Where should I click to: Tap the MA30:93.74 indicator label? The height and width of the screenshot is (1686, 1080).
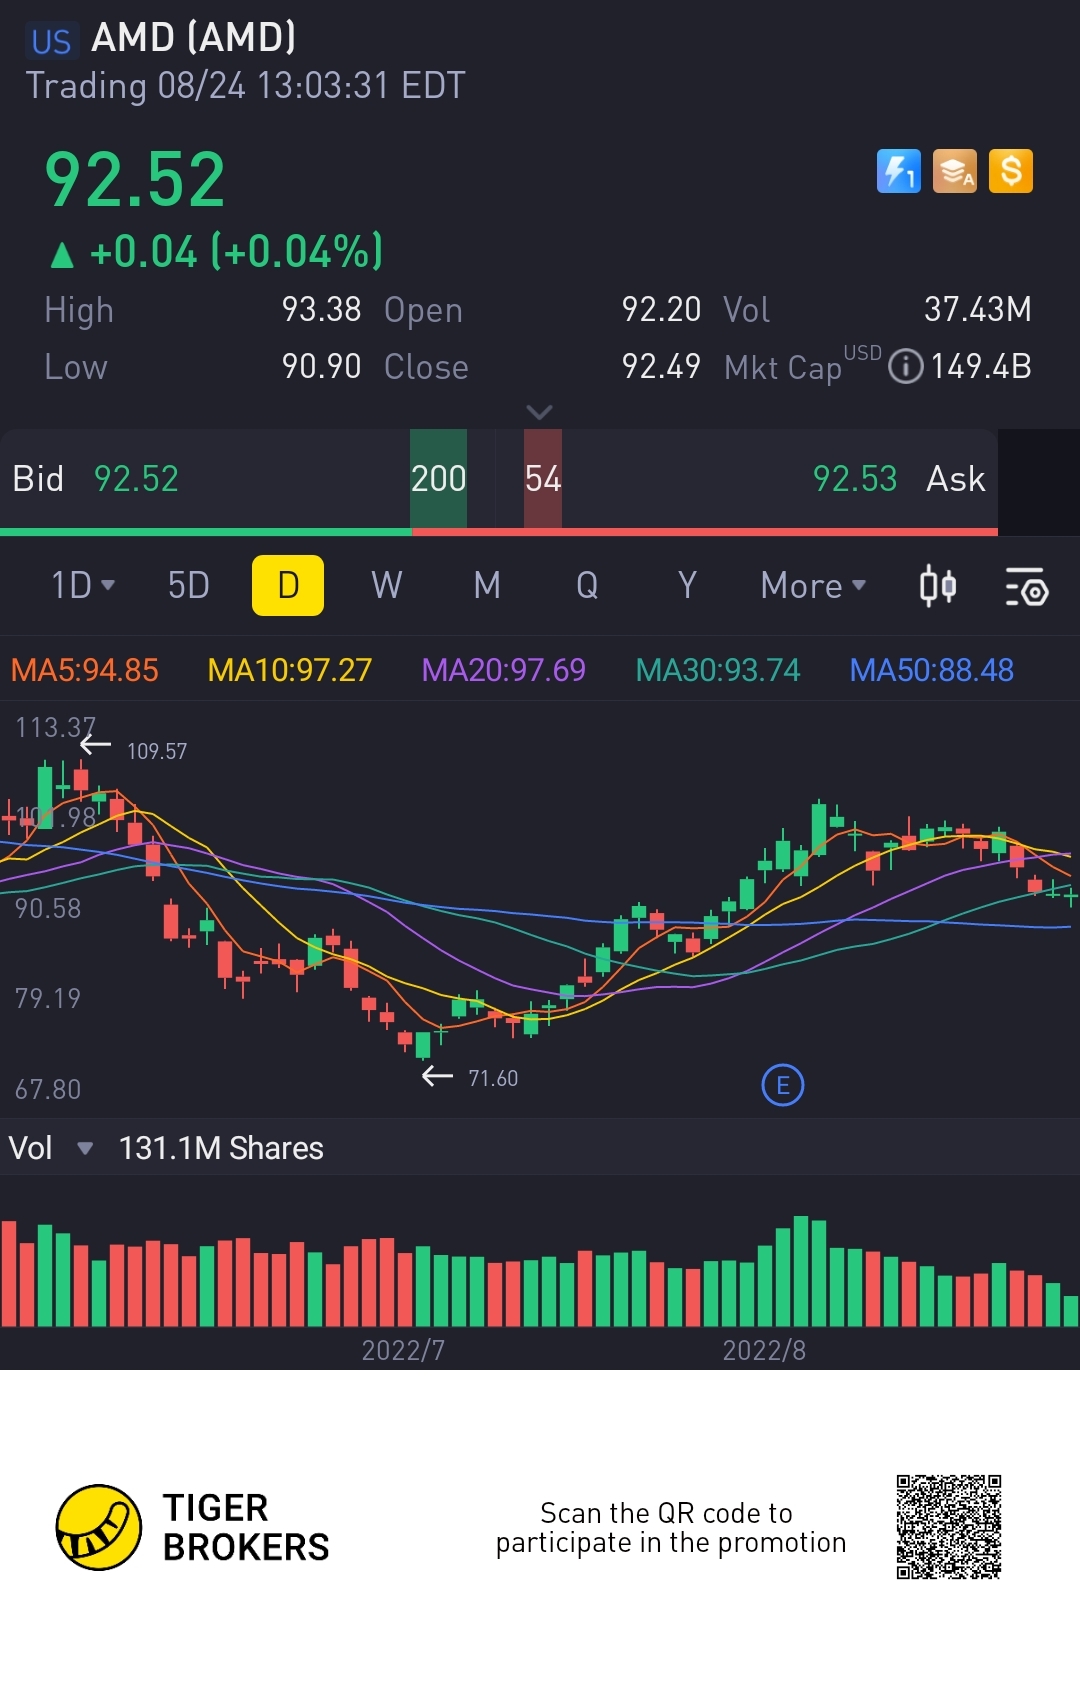718,670
